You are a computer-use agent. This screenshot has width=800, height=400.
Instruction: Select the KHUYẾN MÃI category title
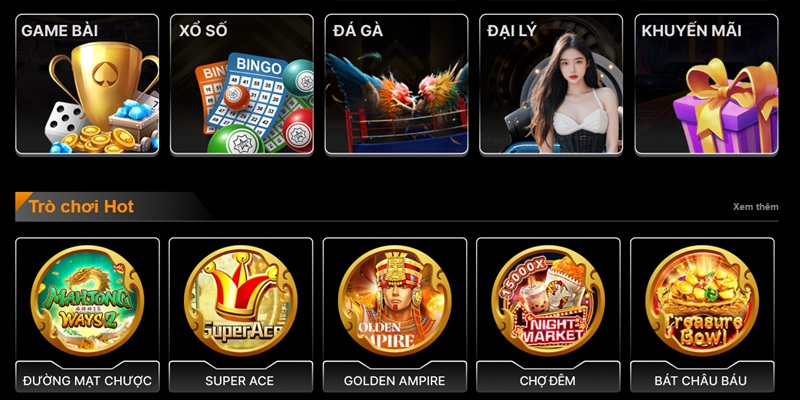pyautogui.click(x=691, y=31)
